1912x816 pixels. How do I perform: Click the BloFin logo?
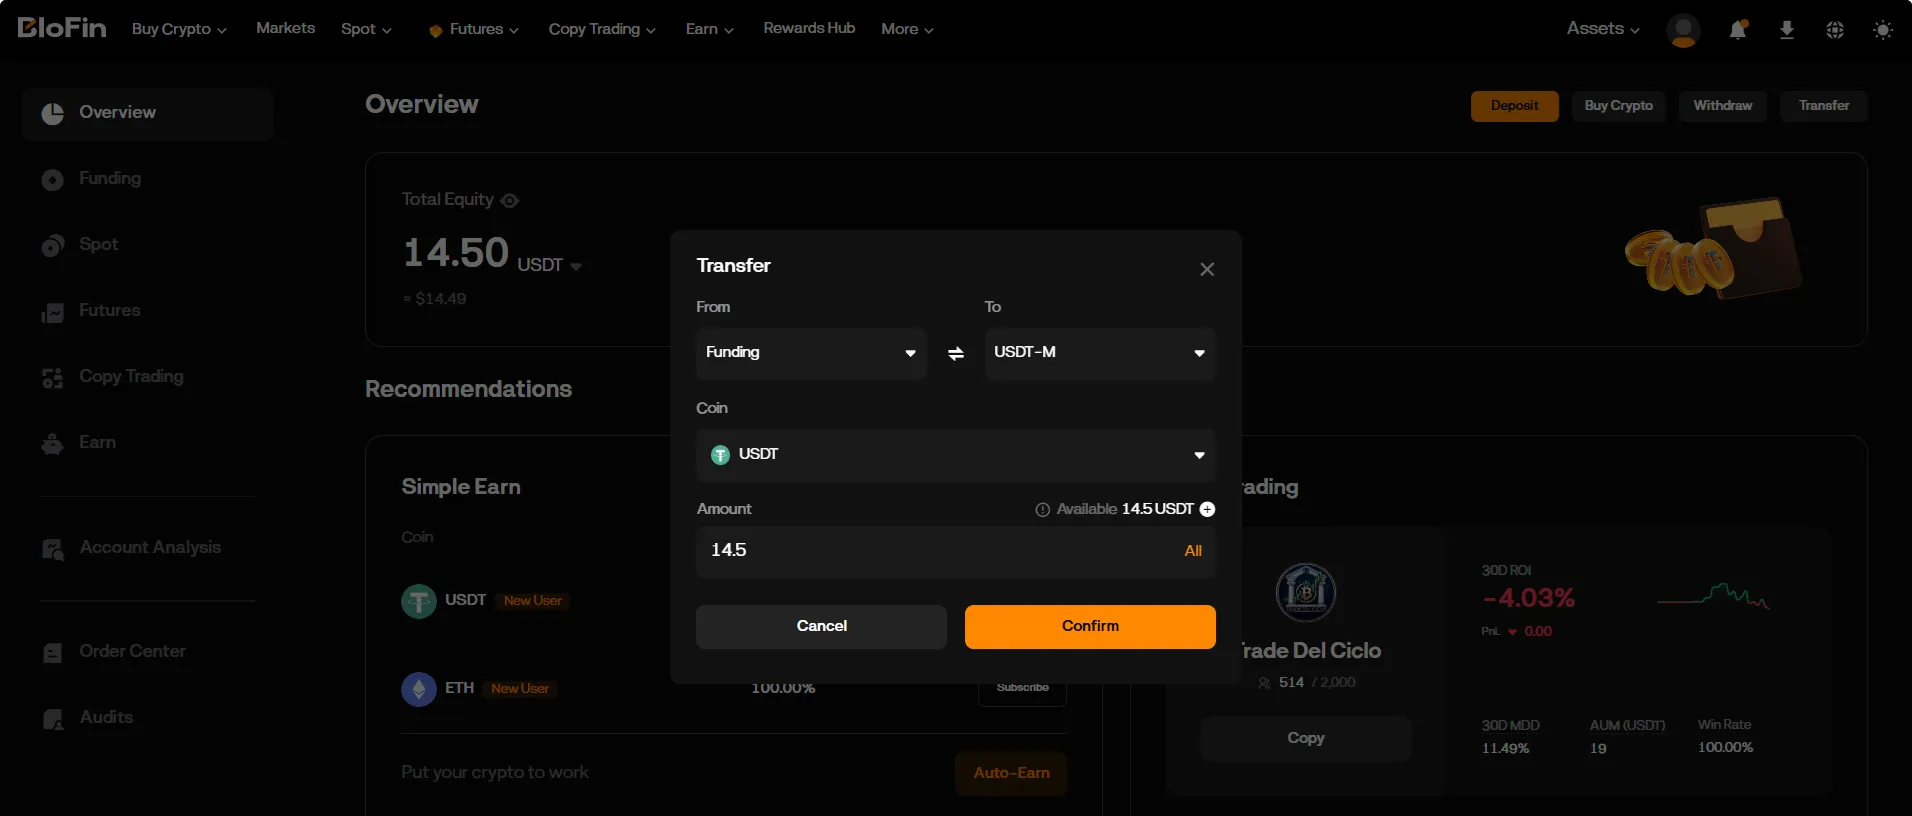pos(62,28)
